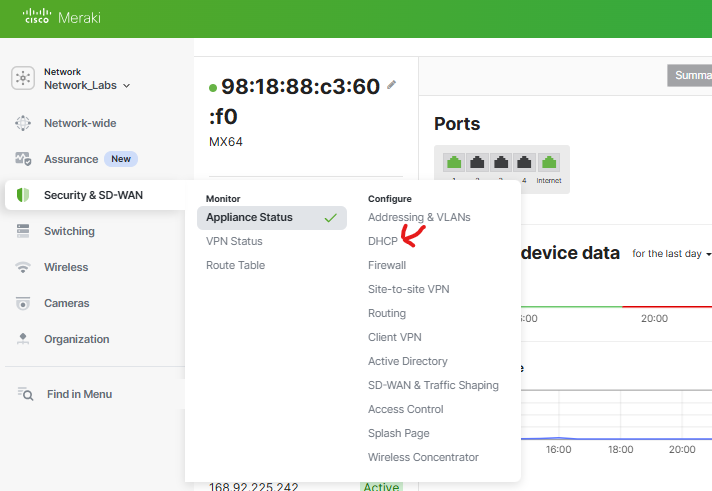Open VPN Status page
Viewport: 712px width, 491px height.
[x=234, y=241]
